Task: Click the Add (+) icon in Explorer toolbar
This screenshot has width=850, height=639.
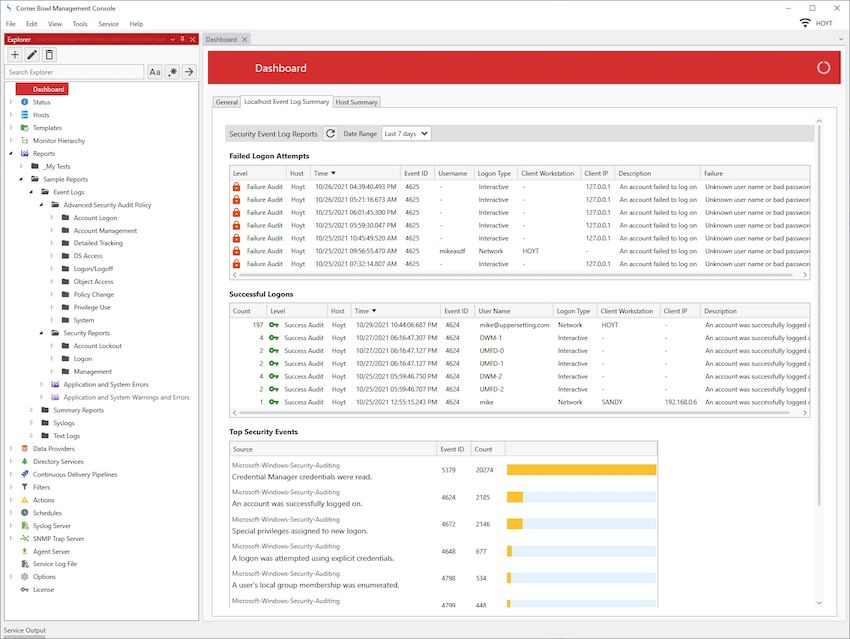Action: [x=15, y=54]
